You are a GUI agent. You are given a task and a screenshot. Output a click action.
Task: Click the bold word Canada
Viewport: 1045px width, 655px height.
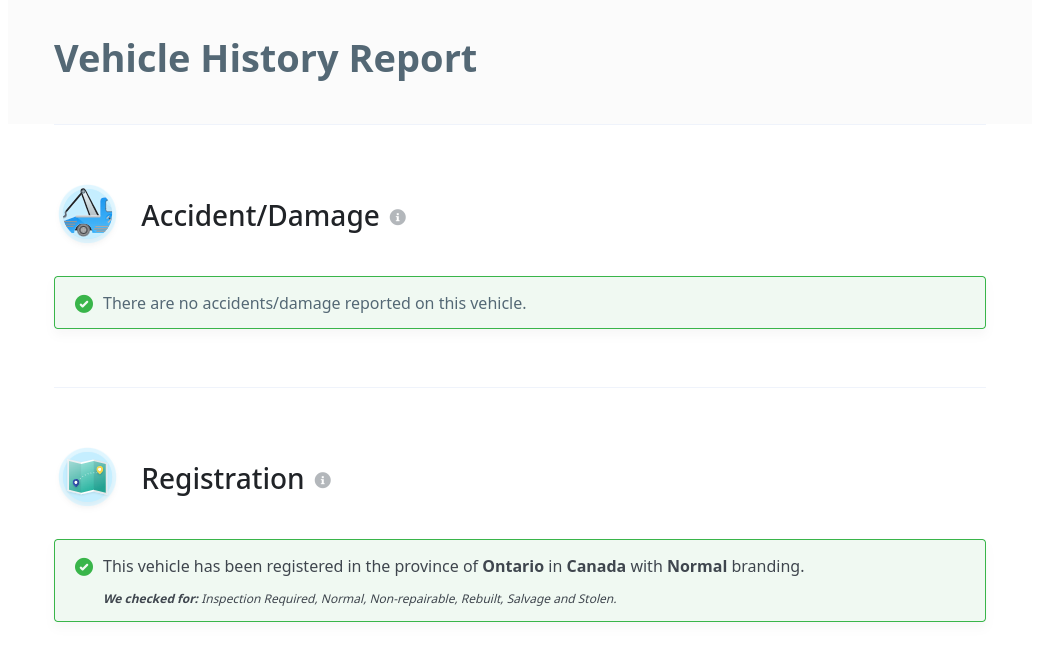(596, 566)
